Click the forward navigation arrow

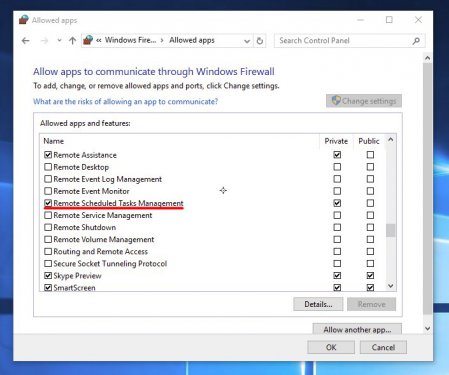coord(44,41)
